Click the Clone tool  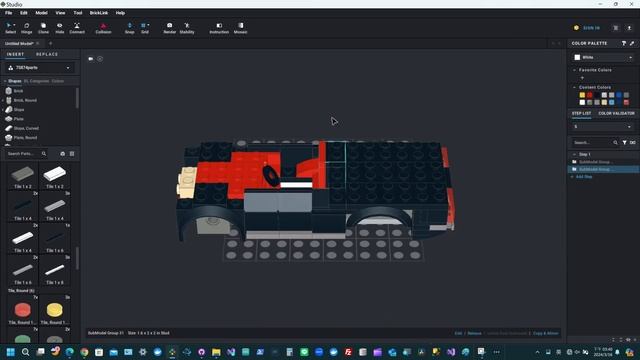point(43,28)
